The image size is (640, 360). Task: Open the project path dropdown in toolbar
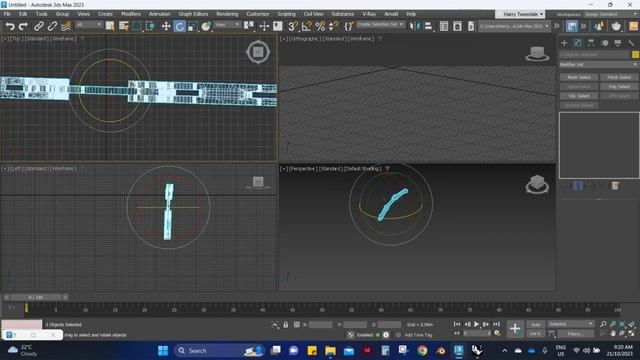click(x=514, y=26)
